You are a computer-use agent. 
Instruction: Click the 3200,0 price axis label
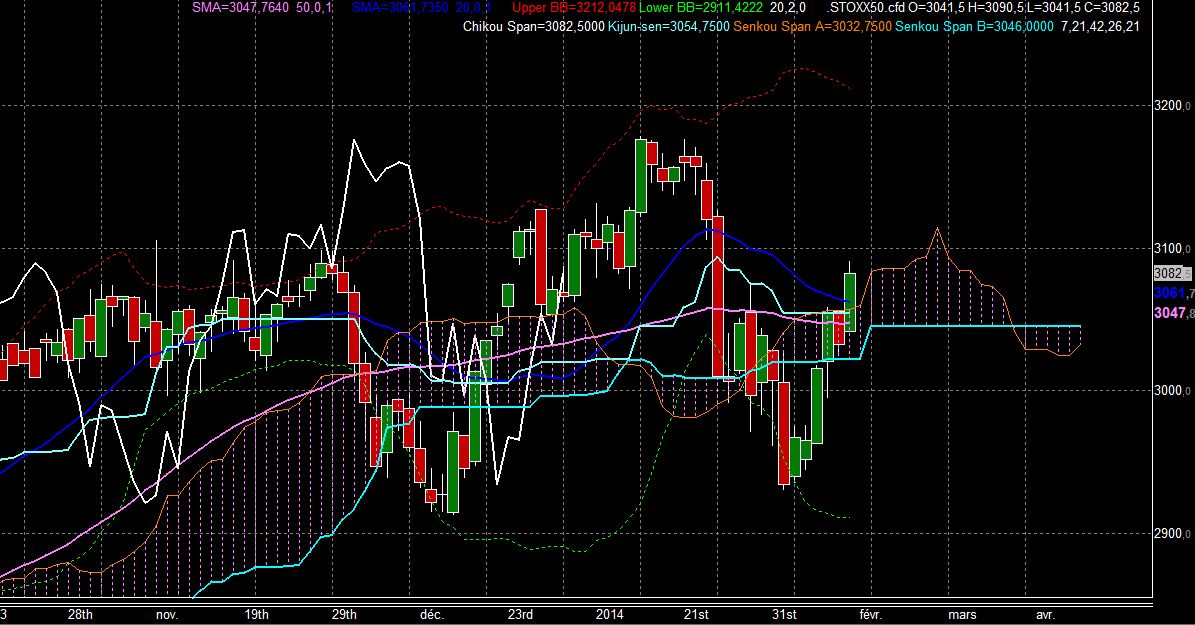[1173, 106]
